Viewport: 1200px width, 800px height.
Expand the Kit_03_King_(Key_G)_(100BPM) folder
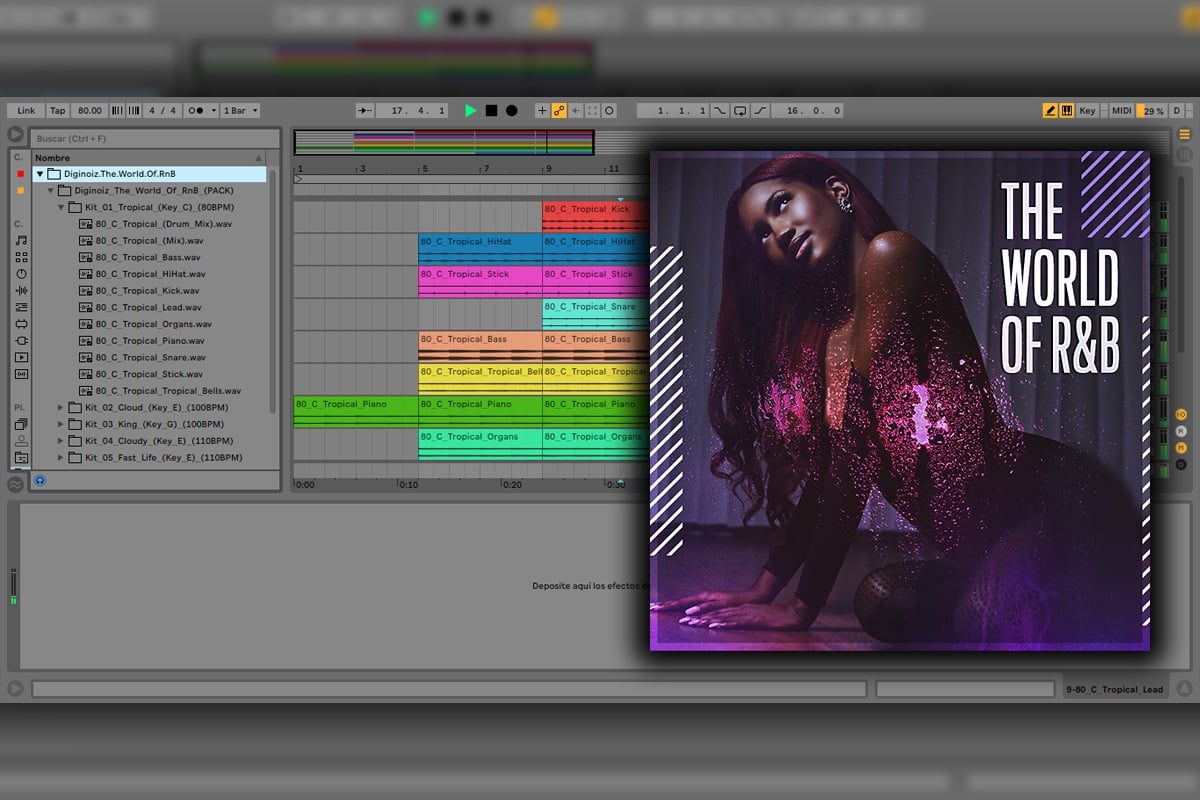tap(61, 424)
